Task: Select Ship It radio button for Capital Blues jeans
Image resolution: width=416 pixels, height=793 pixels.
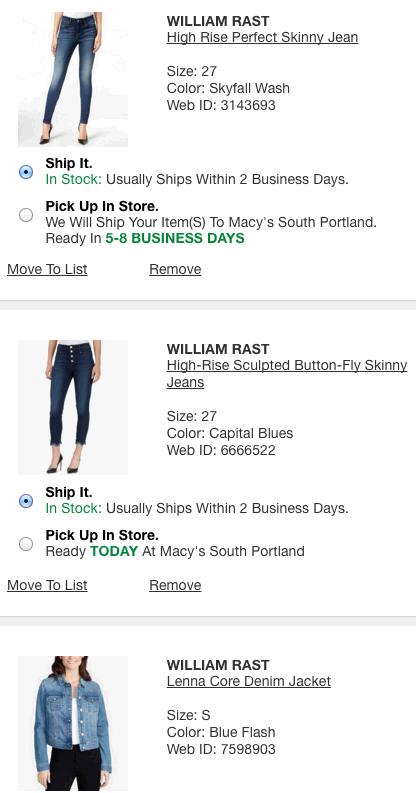Action: point(26,501)
